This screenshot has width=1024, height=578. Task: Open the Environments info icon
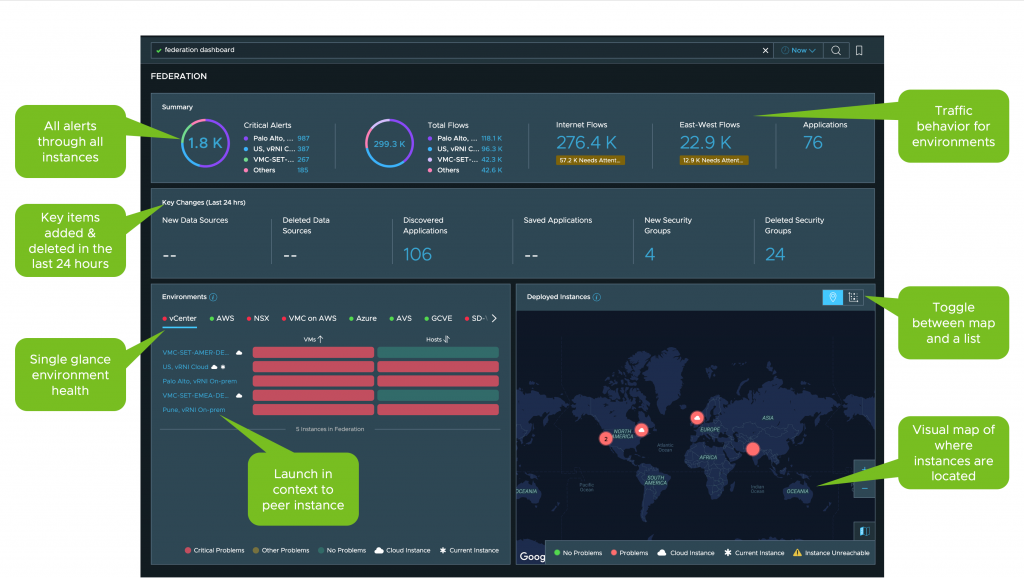pos(214,297)
